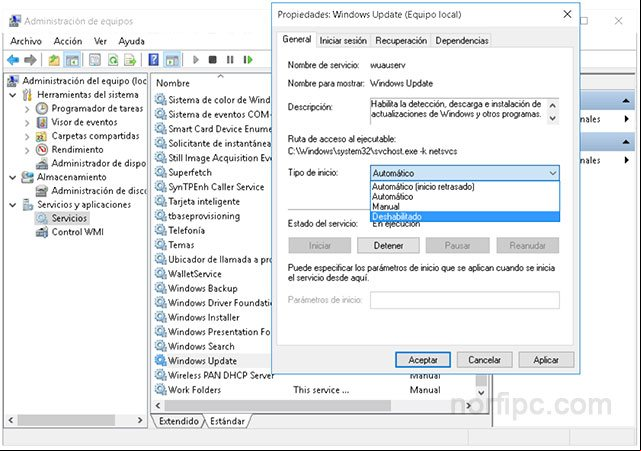Collapse the Herramientas del sistema node
The height and width of the screenshot is (451, 641).
(x=13, y=95)
